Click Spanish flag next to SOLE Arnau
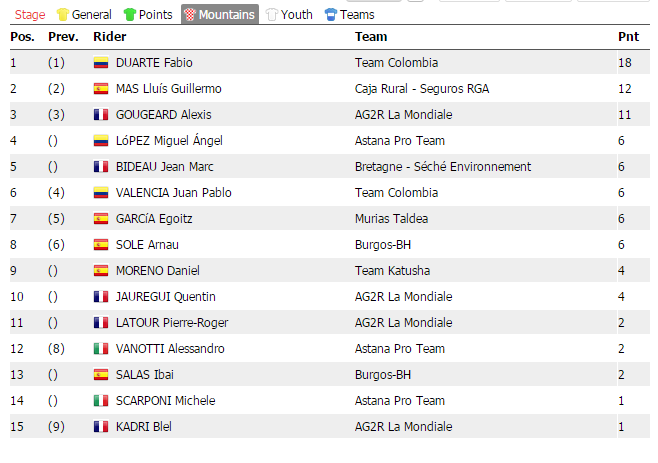The width and height of the screenshot is (658, 463). point(101,245)
